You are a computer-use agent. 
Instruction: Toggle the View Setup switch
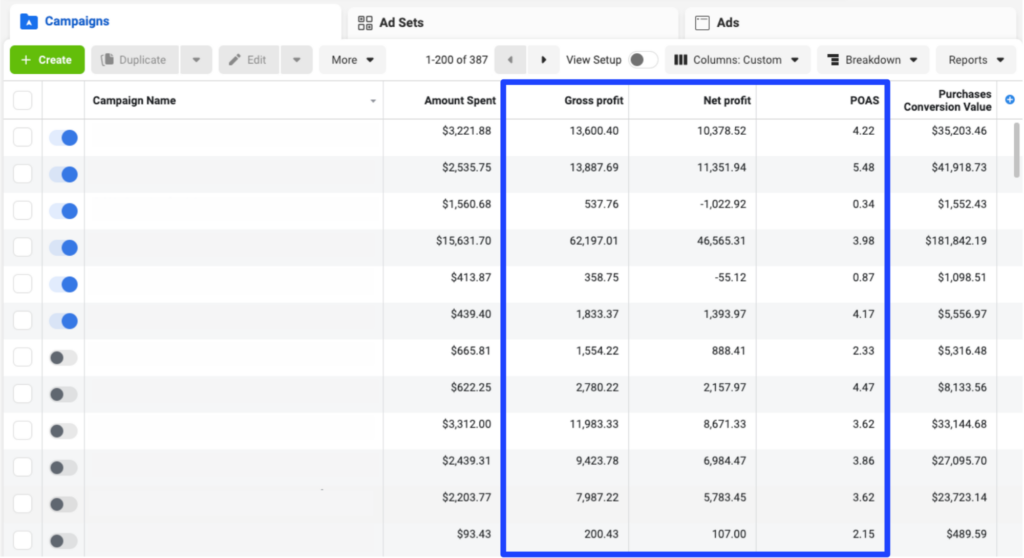click(643, 59)
